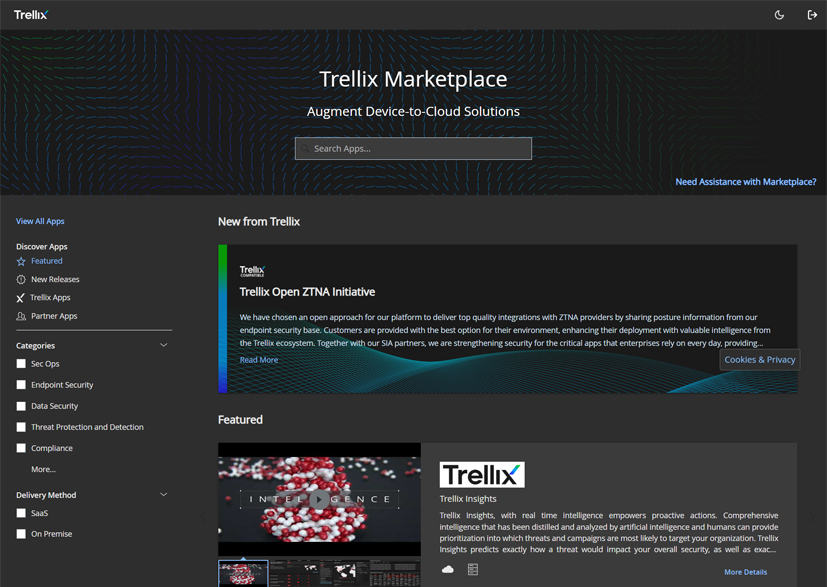This screenshot has width=827, height=587.
Task: Toggle dark mode with the moon icon
Action: coord(779,15)
